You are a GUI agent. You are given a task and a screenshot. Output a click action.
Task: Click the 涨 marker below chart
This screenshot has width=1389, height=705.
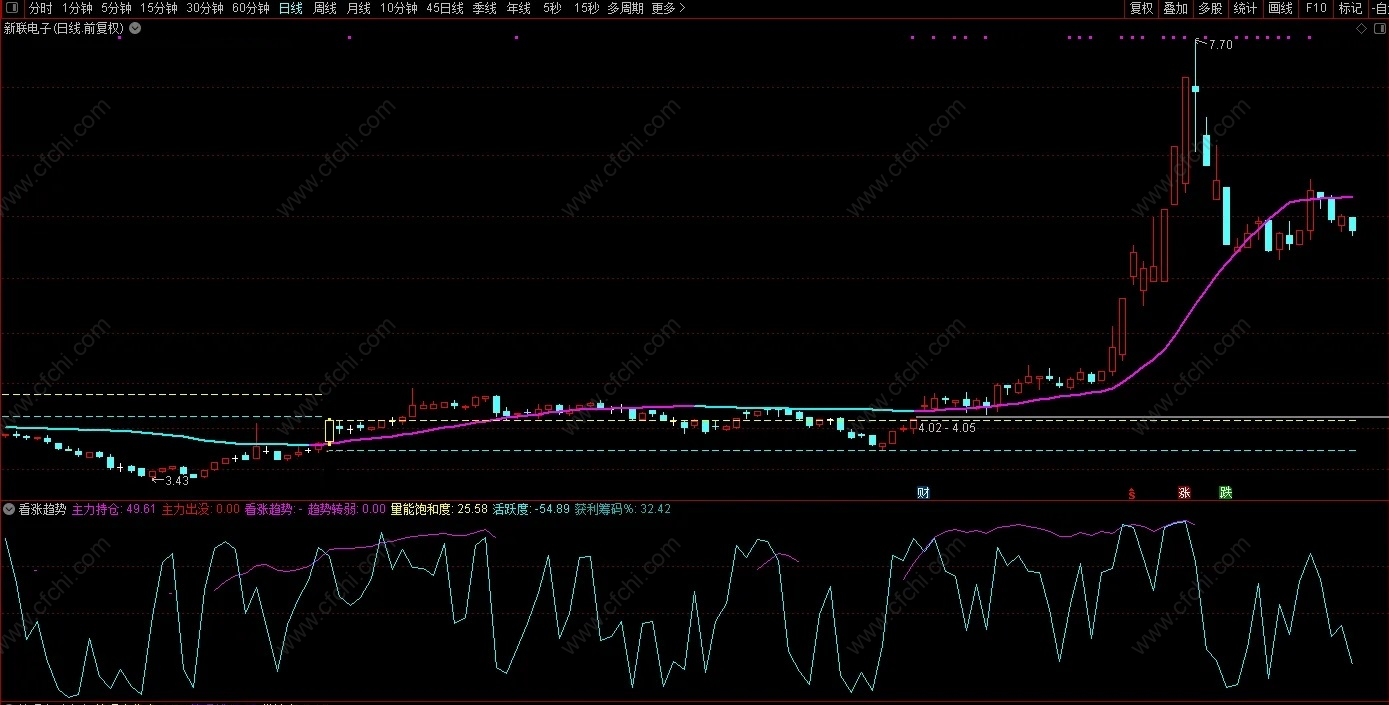point(1184,493)
